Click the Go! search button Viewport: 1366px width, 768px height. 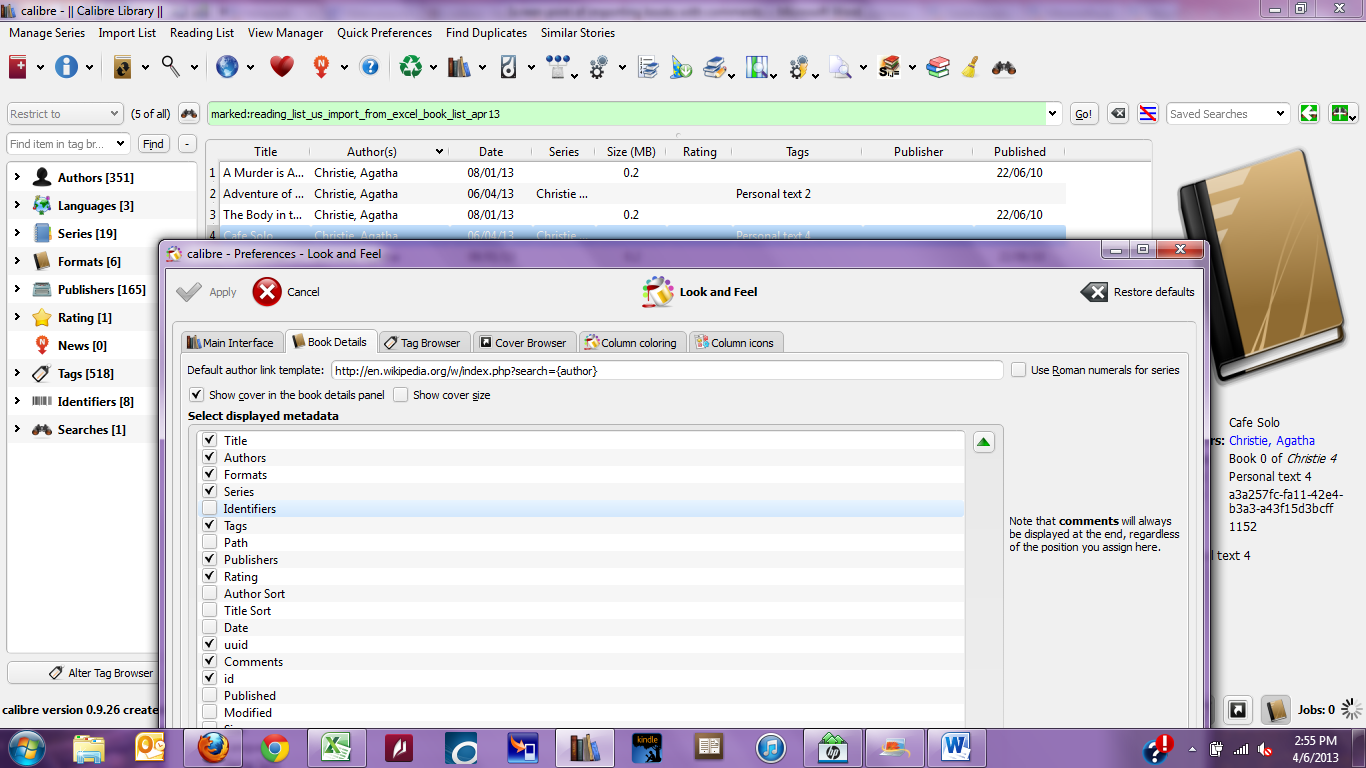coord(1084,114)
